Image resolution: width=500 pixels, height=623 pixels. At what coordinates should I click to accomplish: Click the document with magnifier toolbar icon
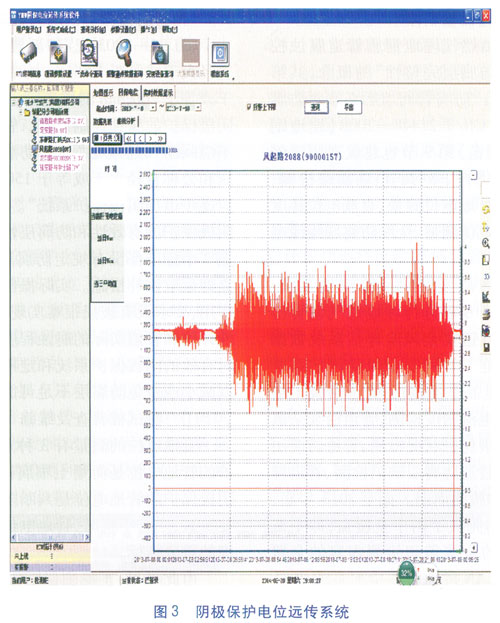(89, 53)
